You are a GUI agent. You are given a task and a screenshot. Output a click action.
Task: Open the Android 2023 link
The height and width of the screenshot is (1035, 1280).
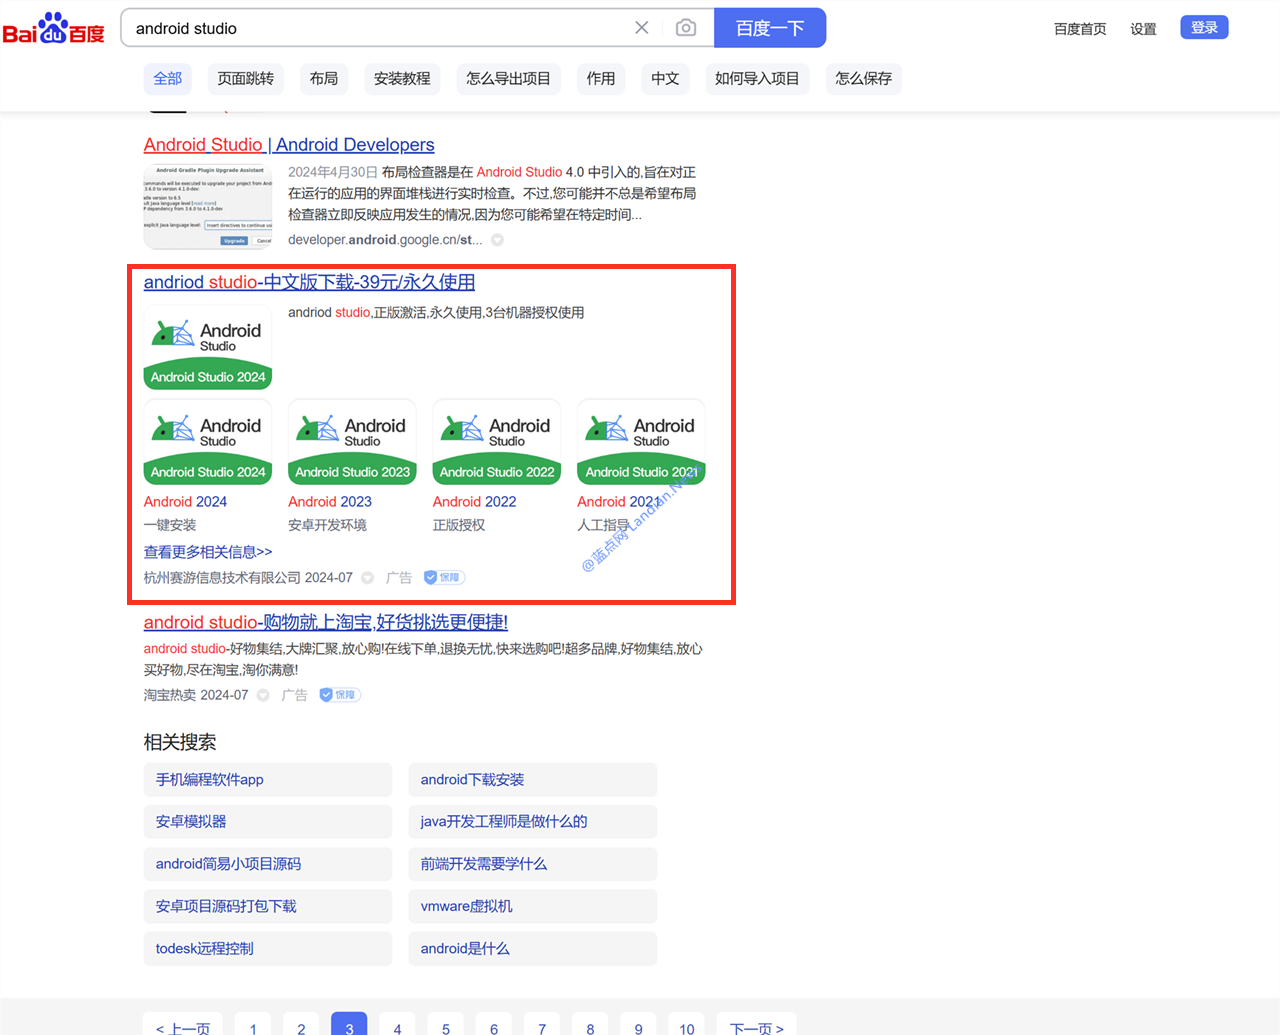tap(330, 502)
